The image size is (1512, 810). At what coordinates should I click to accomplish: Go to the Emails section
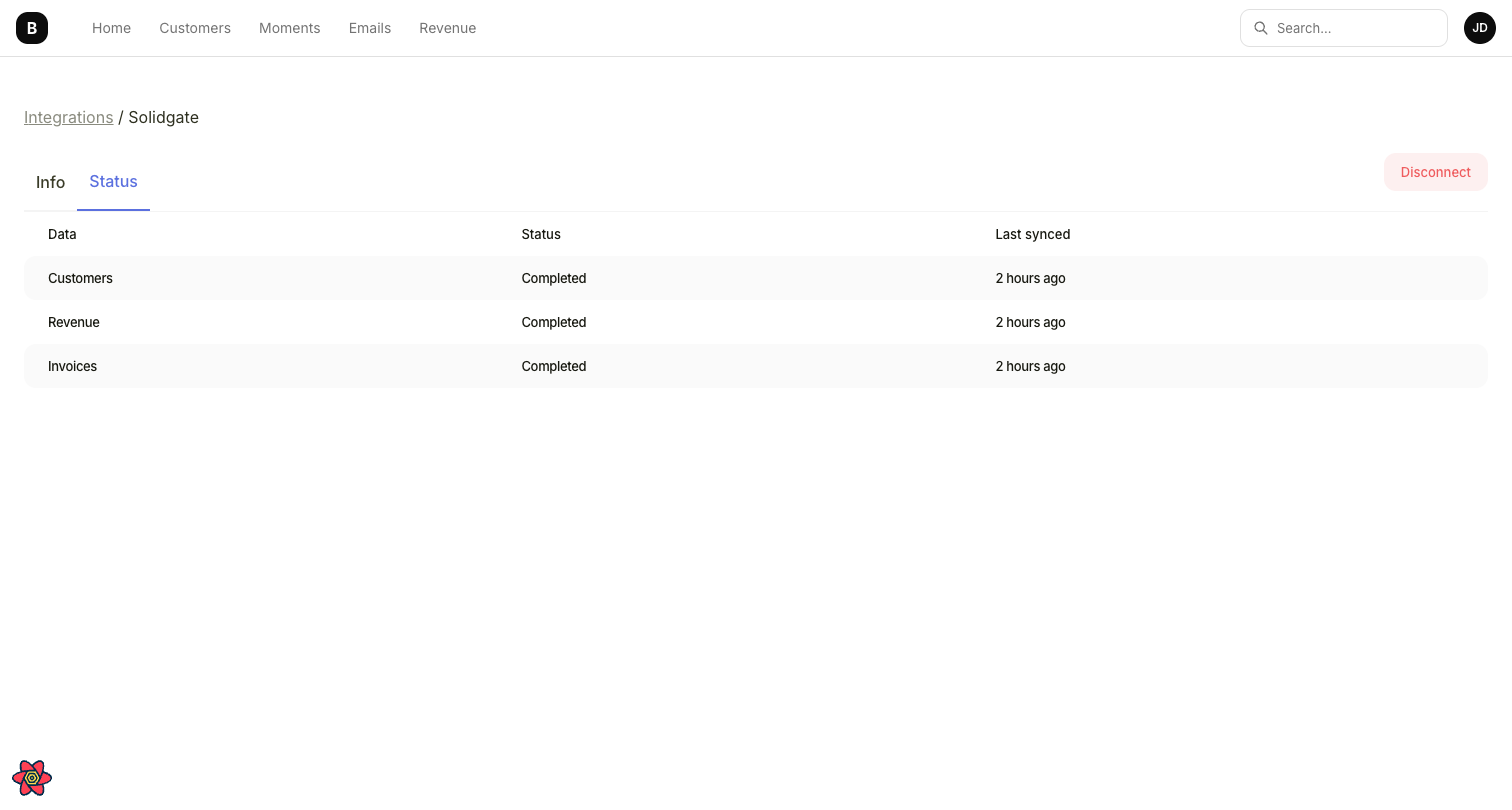pos(369,27)
